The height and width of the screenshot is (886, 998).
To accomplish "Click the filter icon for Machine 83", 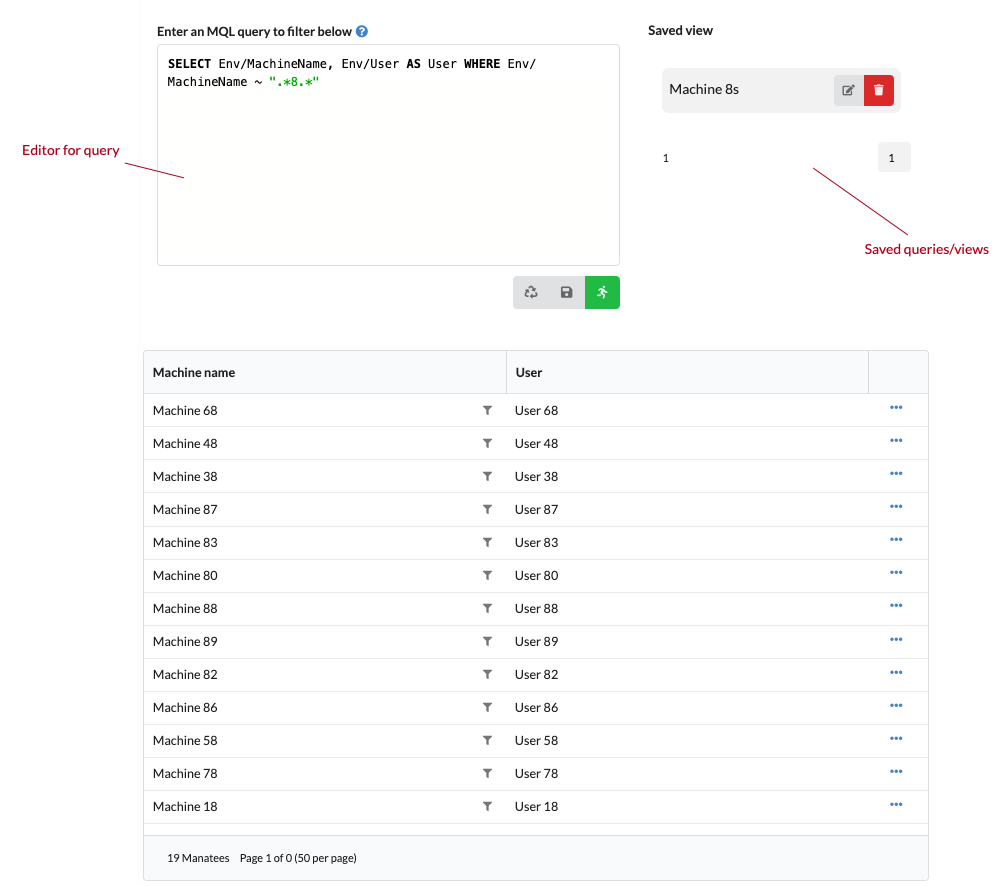I will pyautogui.click(x=487, y=543).
